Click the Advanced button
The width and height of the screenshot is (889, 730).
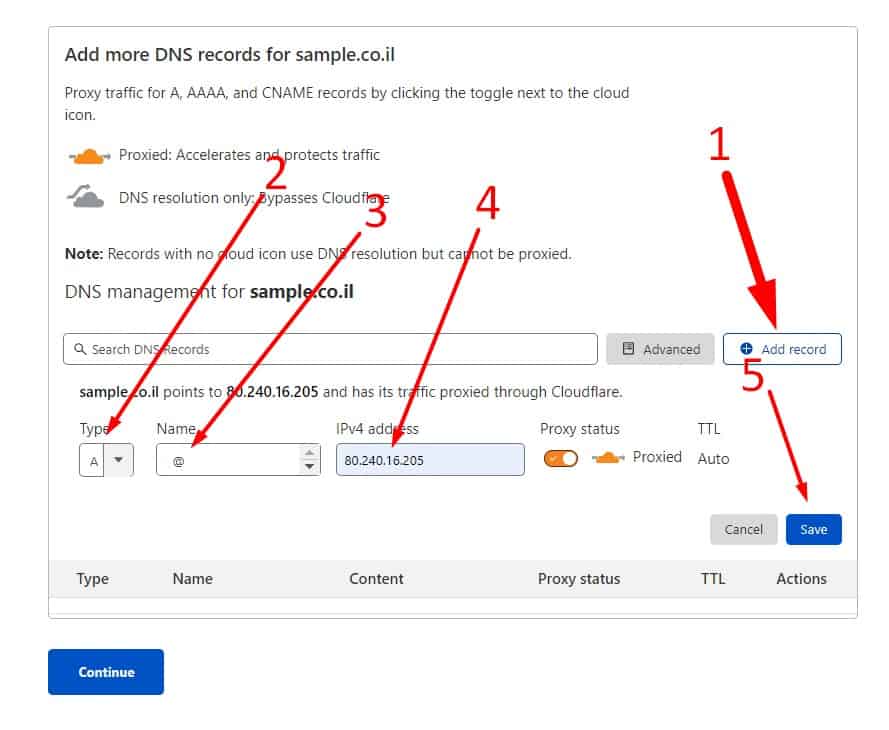[x=660, y=349]
